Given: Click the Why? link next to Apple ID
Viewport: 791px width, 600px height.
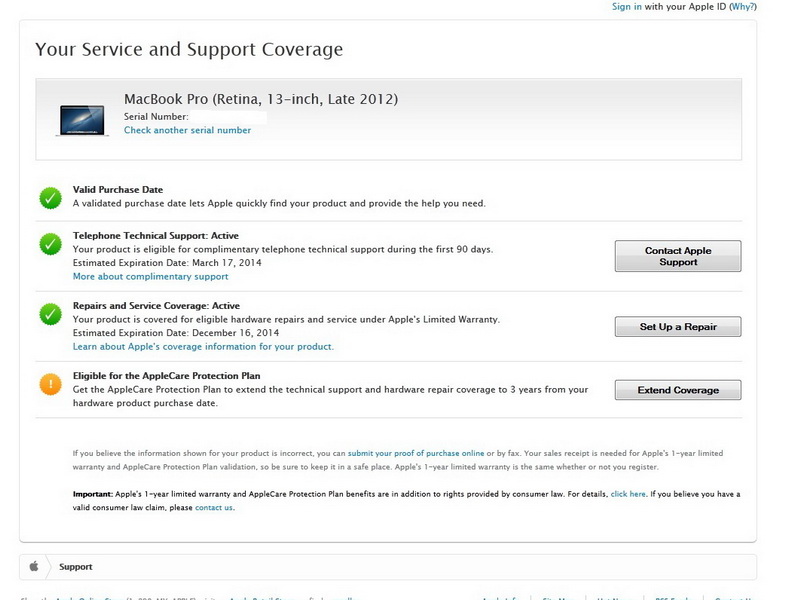Looking at the screenshot, I should 743,7.
